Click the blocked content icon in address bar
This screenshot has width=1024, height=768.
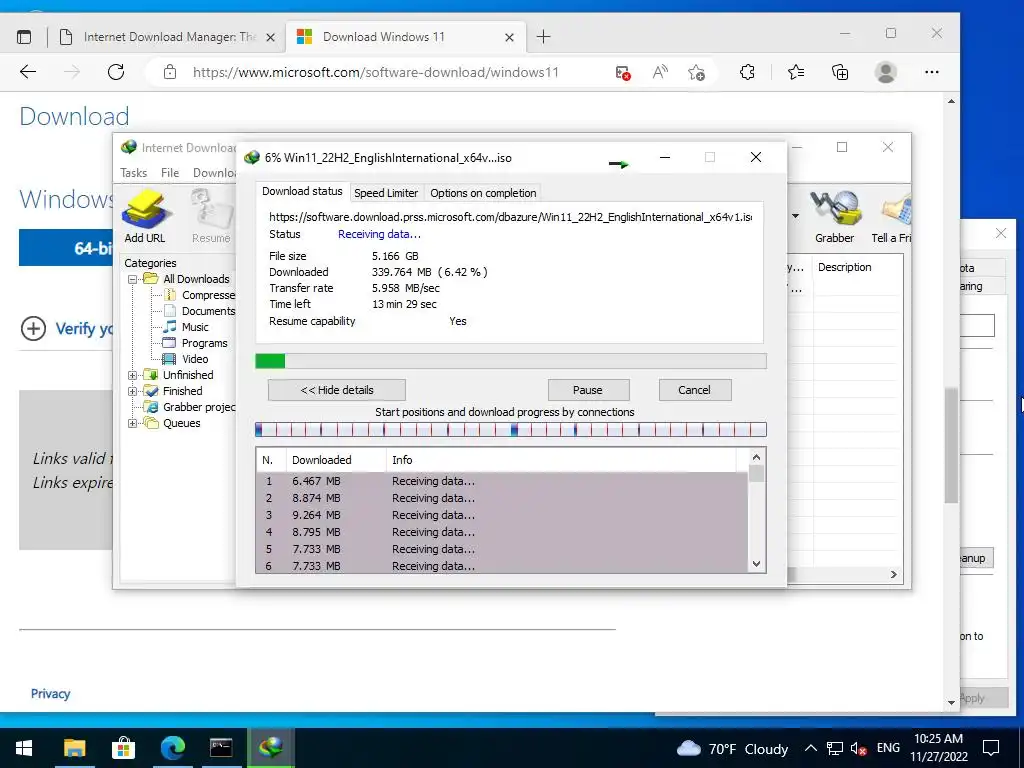(623, 72)
